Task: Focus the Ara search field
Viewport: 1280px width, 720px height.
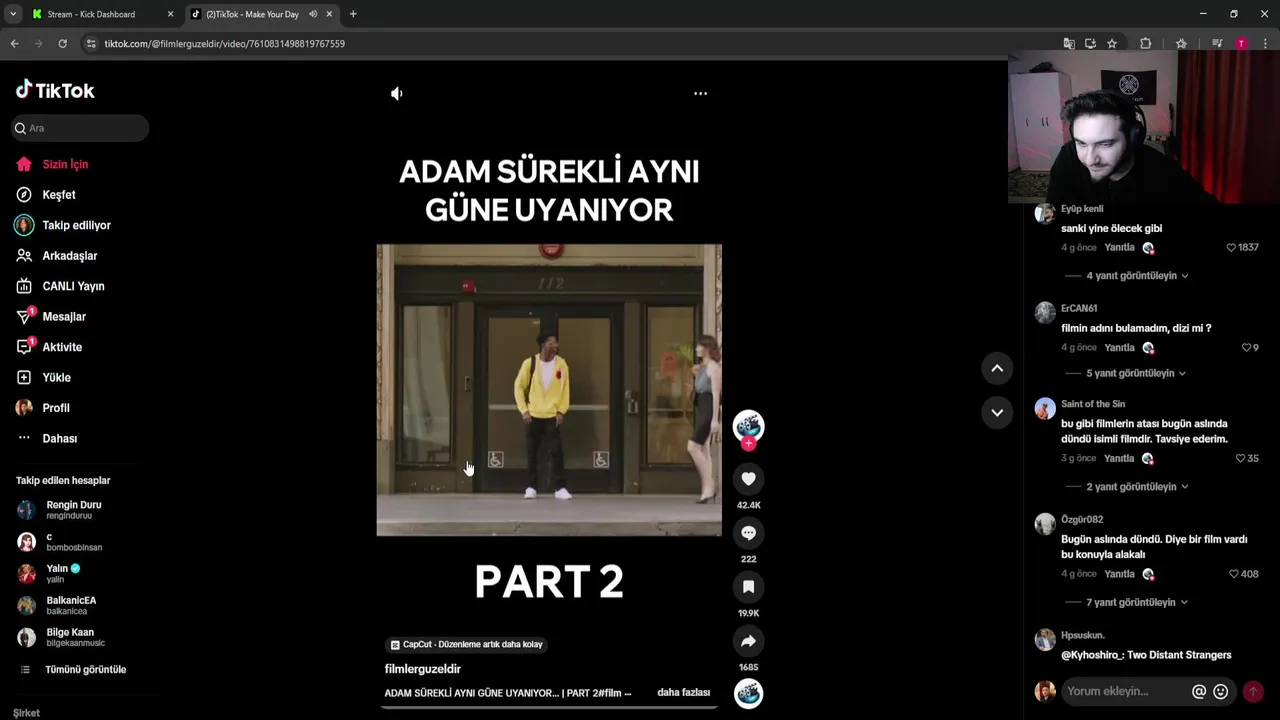Action: tap(80, 128)
